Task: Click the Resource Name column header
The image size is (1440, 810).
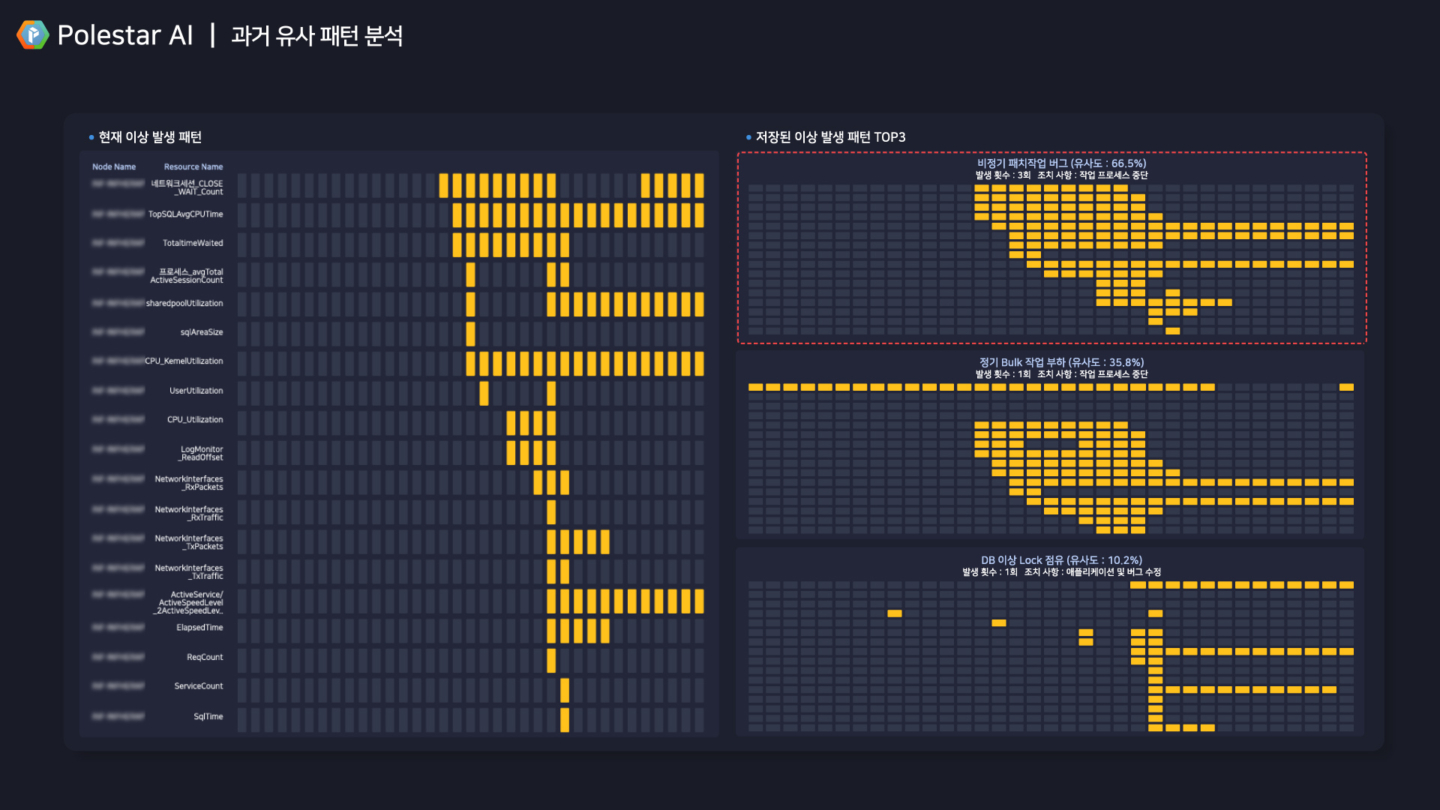Action: tap(193, 167)
